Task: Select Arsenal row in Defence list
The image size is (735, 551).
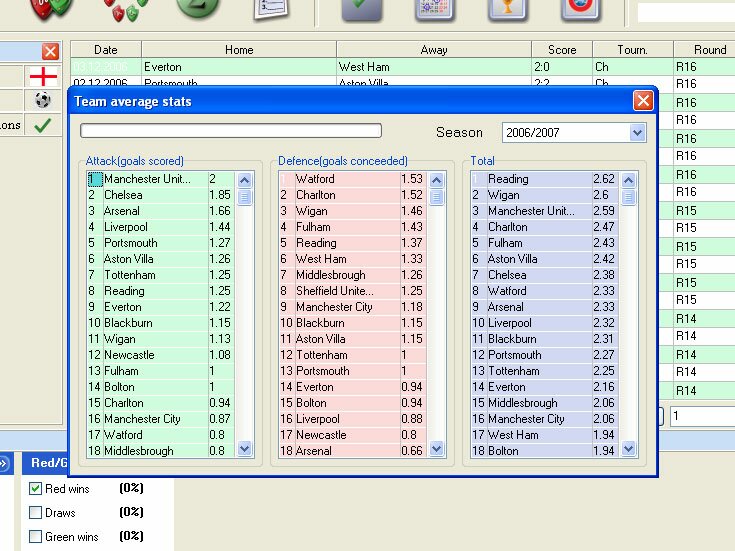Action: click(352, 451)
